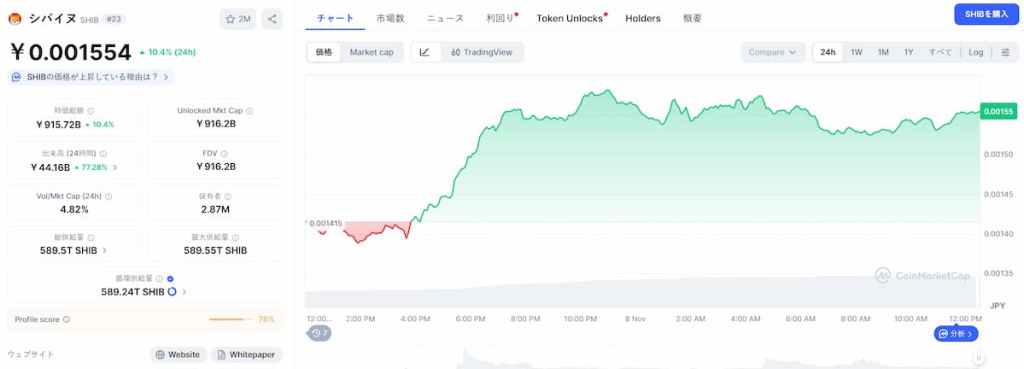Open info icon beside 保有者 label
The width and height of the screenshot is (1024, 369).
(x=228, y=196)
